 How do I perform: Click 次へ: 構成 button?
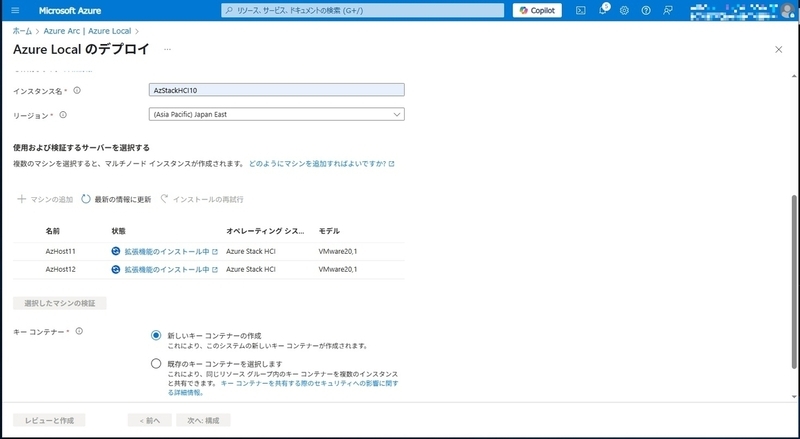point(203,421)
